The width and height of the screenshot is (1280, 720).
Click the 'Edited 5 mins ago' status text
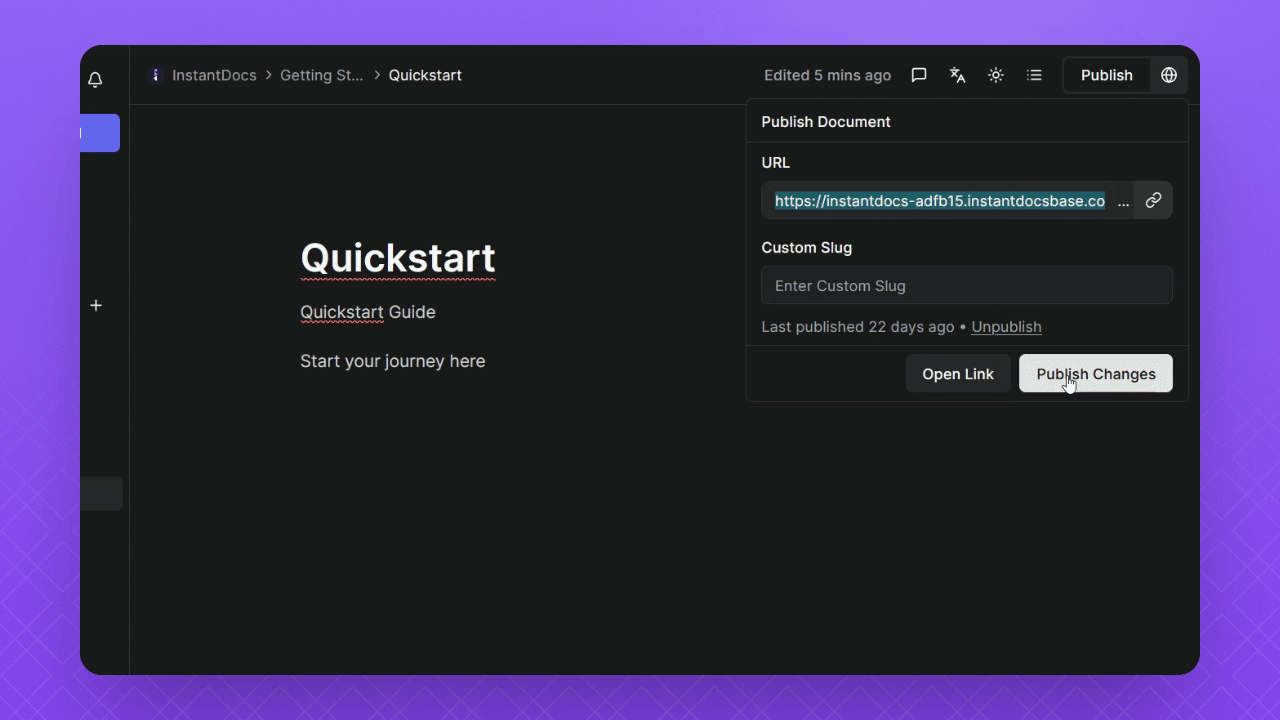pyautogui.click(x=827, y=75)
